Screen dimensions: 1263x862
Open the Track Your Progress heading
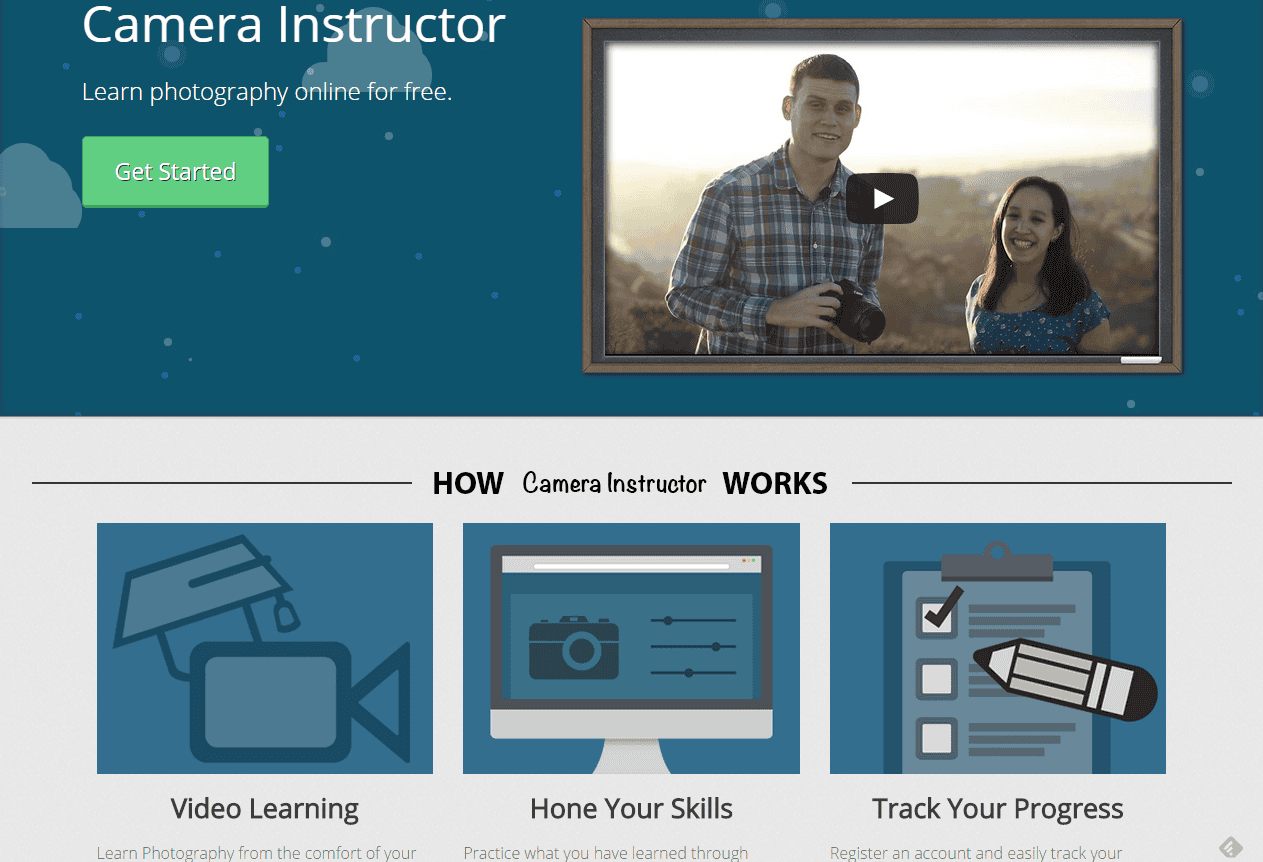click(x=997, y=809)
